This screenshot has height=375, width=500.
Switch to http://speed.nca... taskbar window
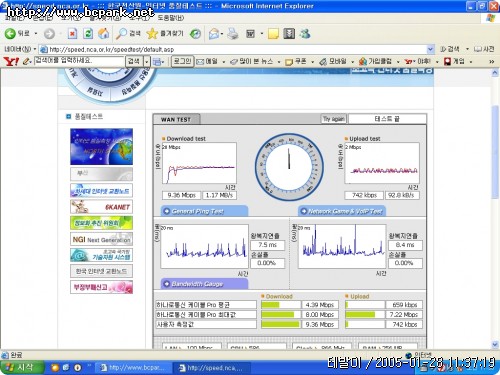click(212, 368)
